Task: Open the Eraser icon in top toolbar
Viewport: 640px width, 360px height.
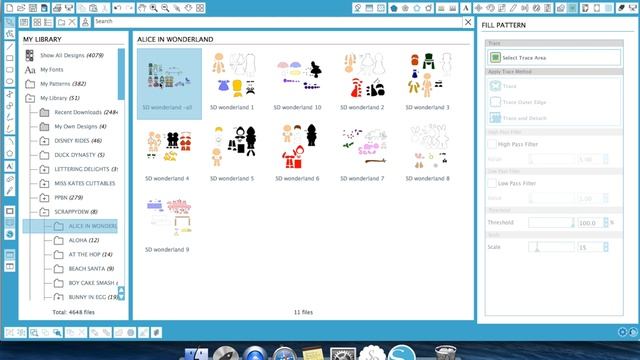Action: [x=621, y=8]
